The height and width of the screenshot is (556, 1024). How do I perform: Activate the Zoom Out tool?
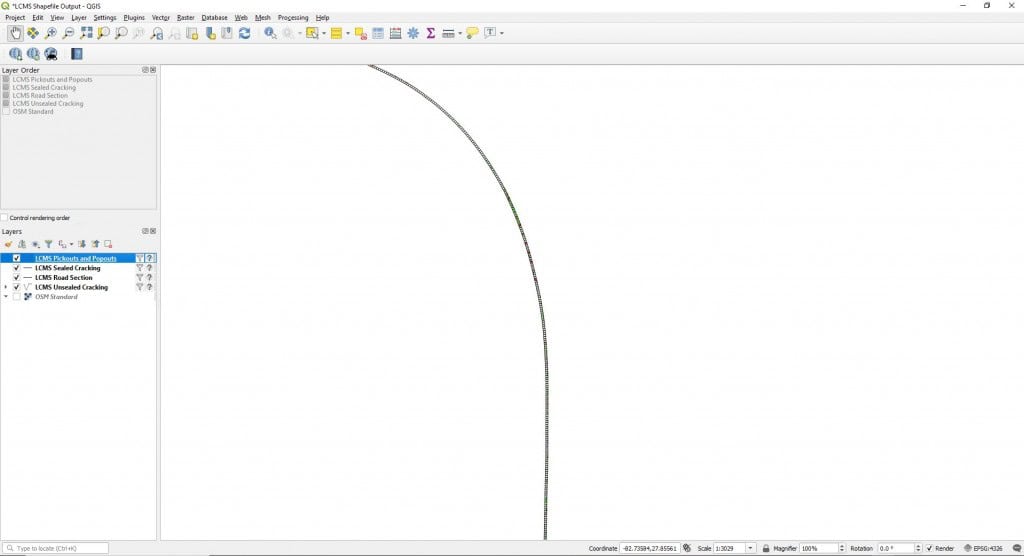[x=68, y=33]
